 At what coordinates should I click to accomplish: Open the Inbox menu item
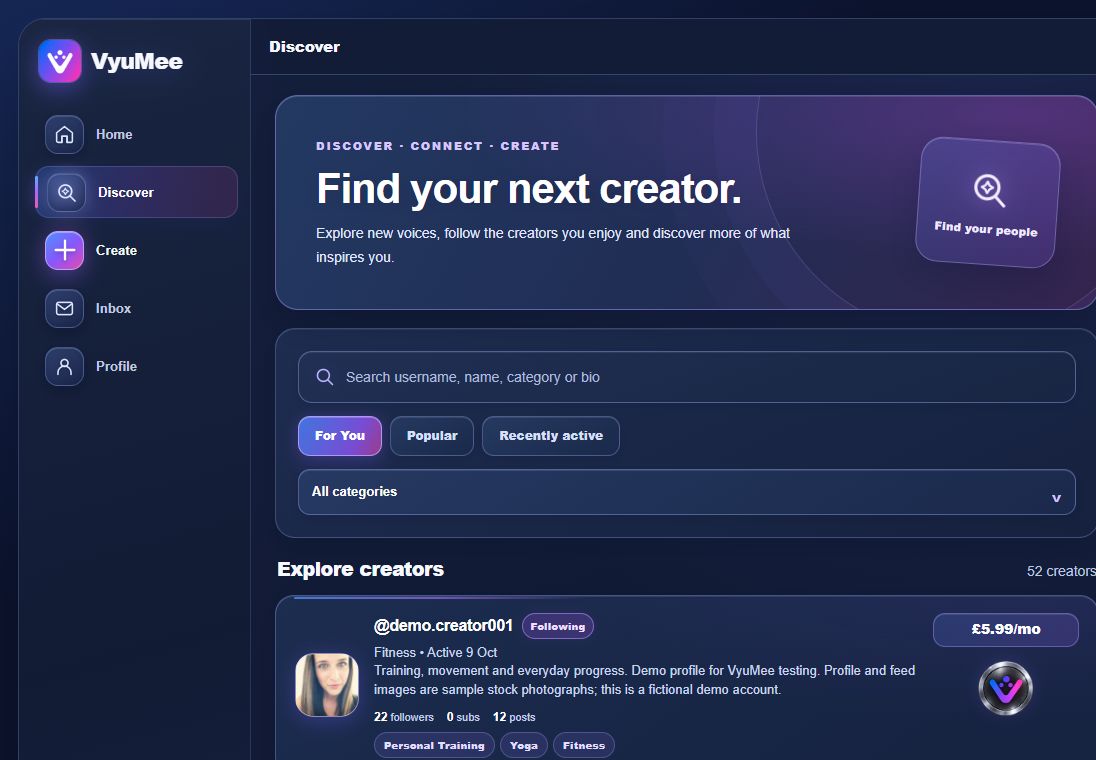click(x=136, y=308)
